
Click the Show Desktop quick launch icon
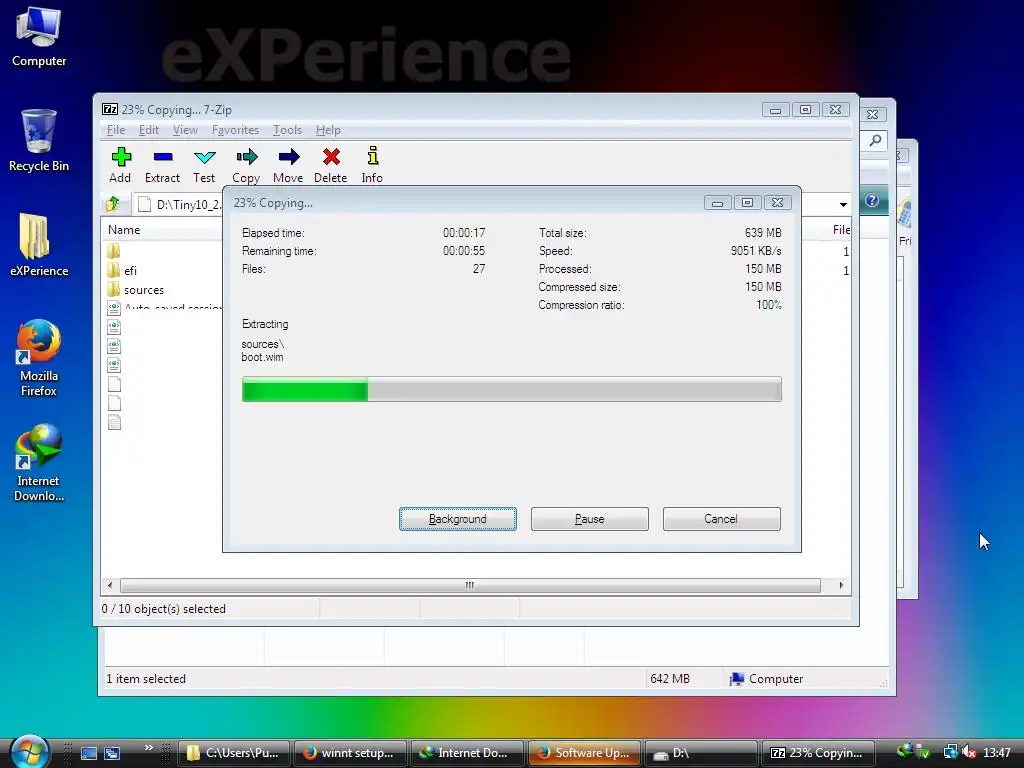pyautogui.click(x=89, y=753)
